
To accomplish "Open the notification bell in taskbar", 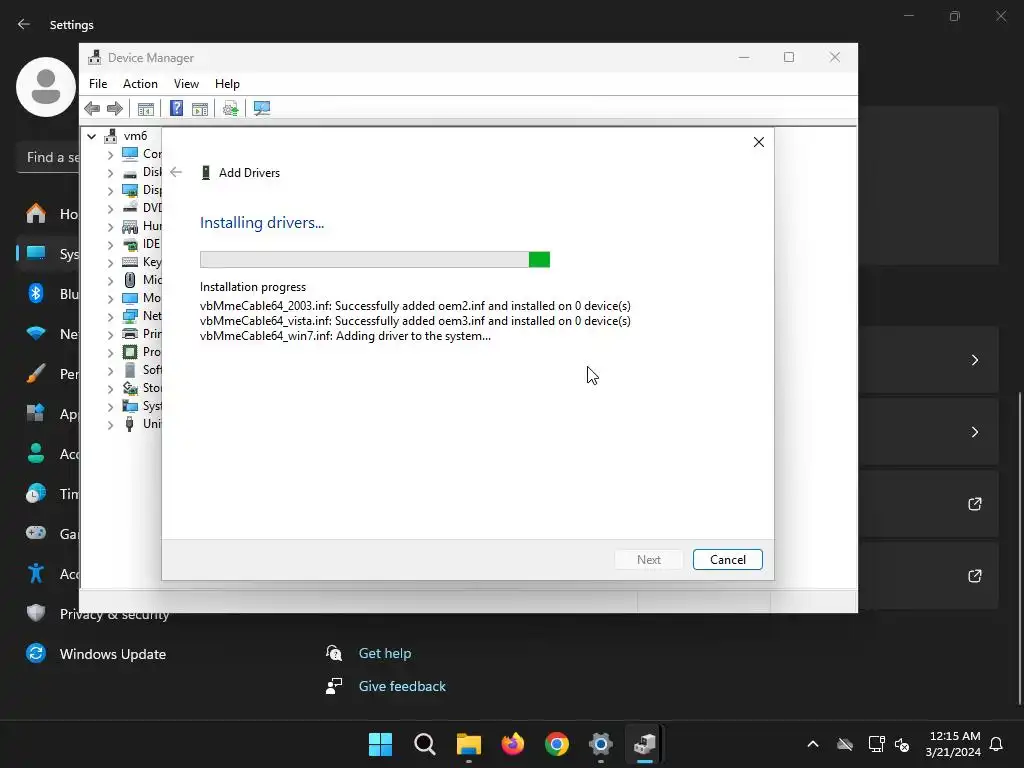I will [x=997, y=744].
